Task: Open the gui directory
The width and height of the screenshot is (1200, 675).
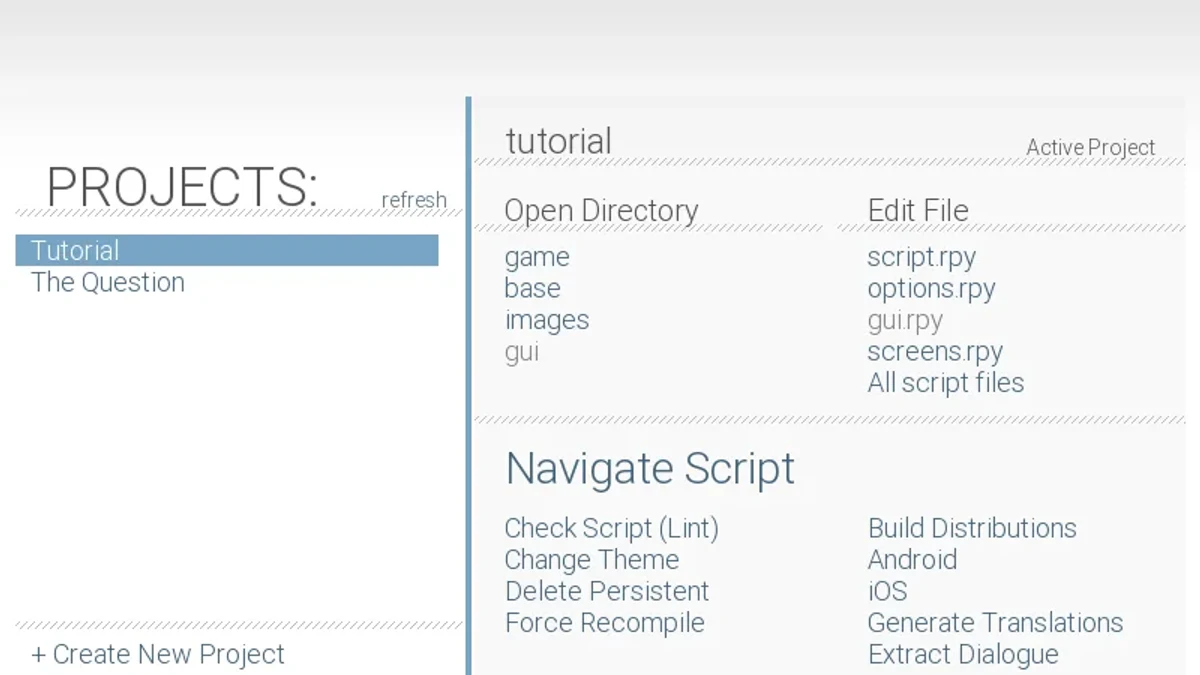Action: pyautogui.click(x=521, y=352)
